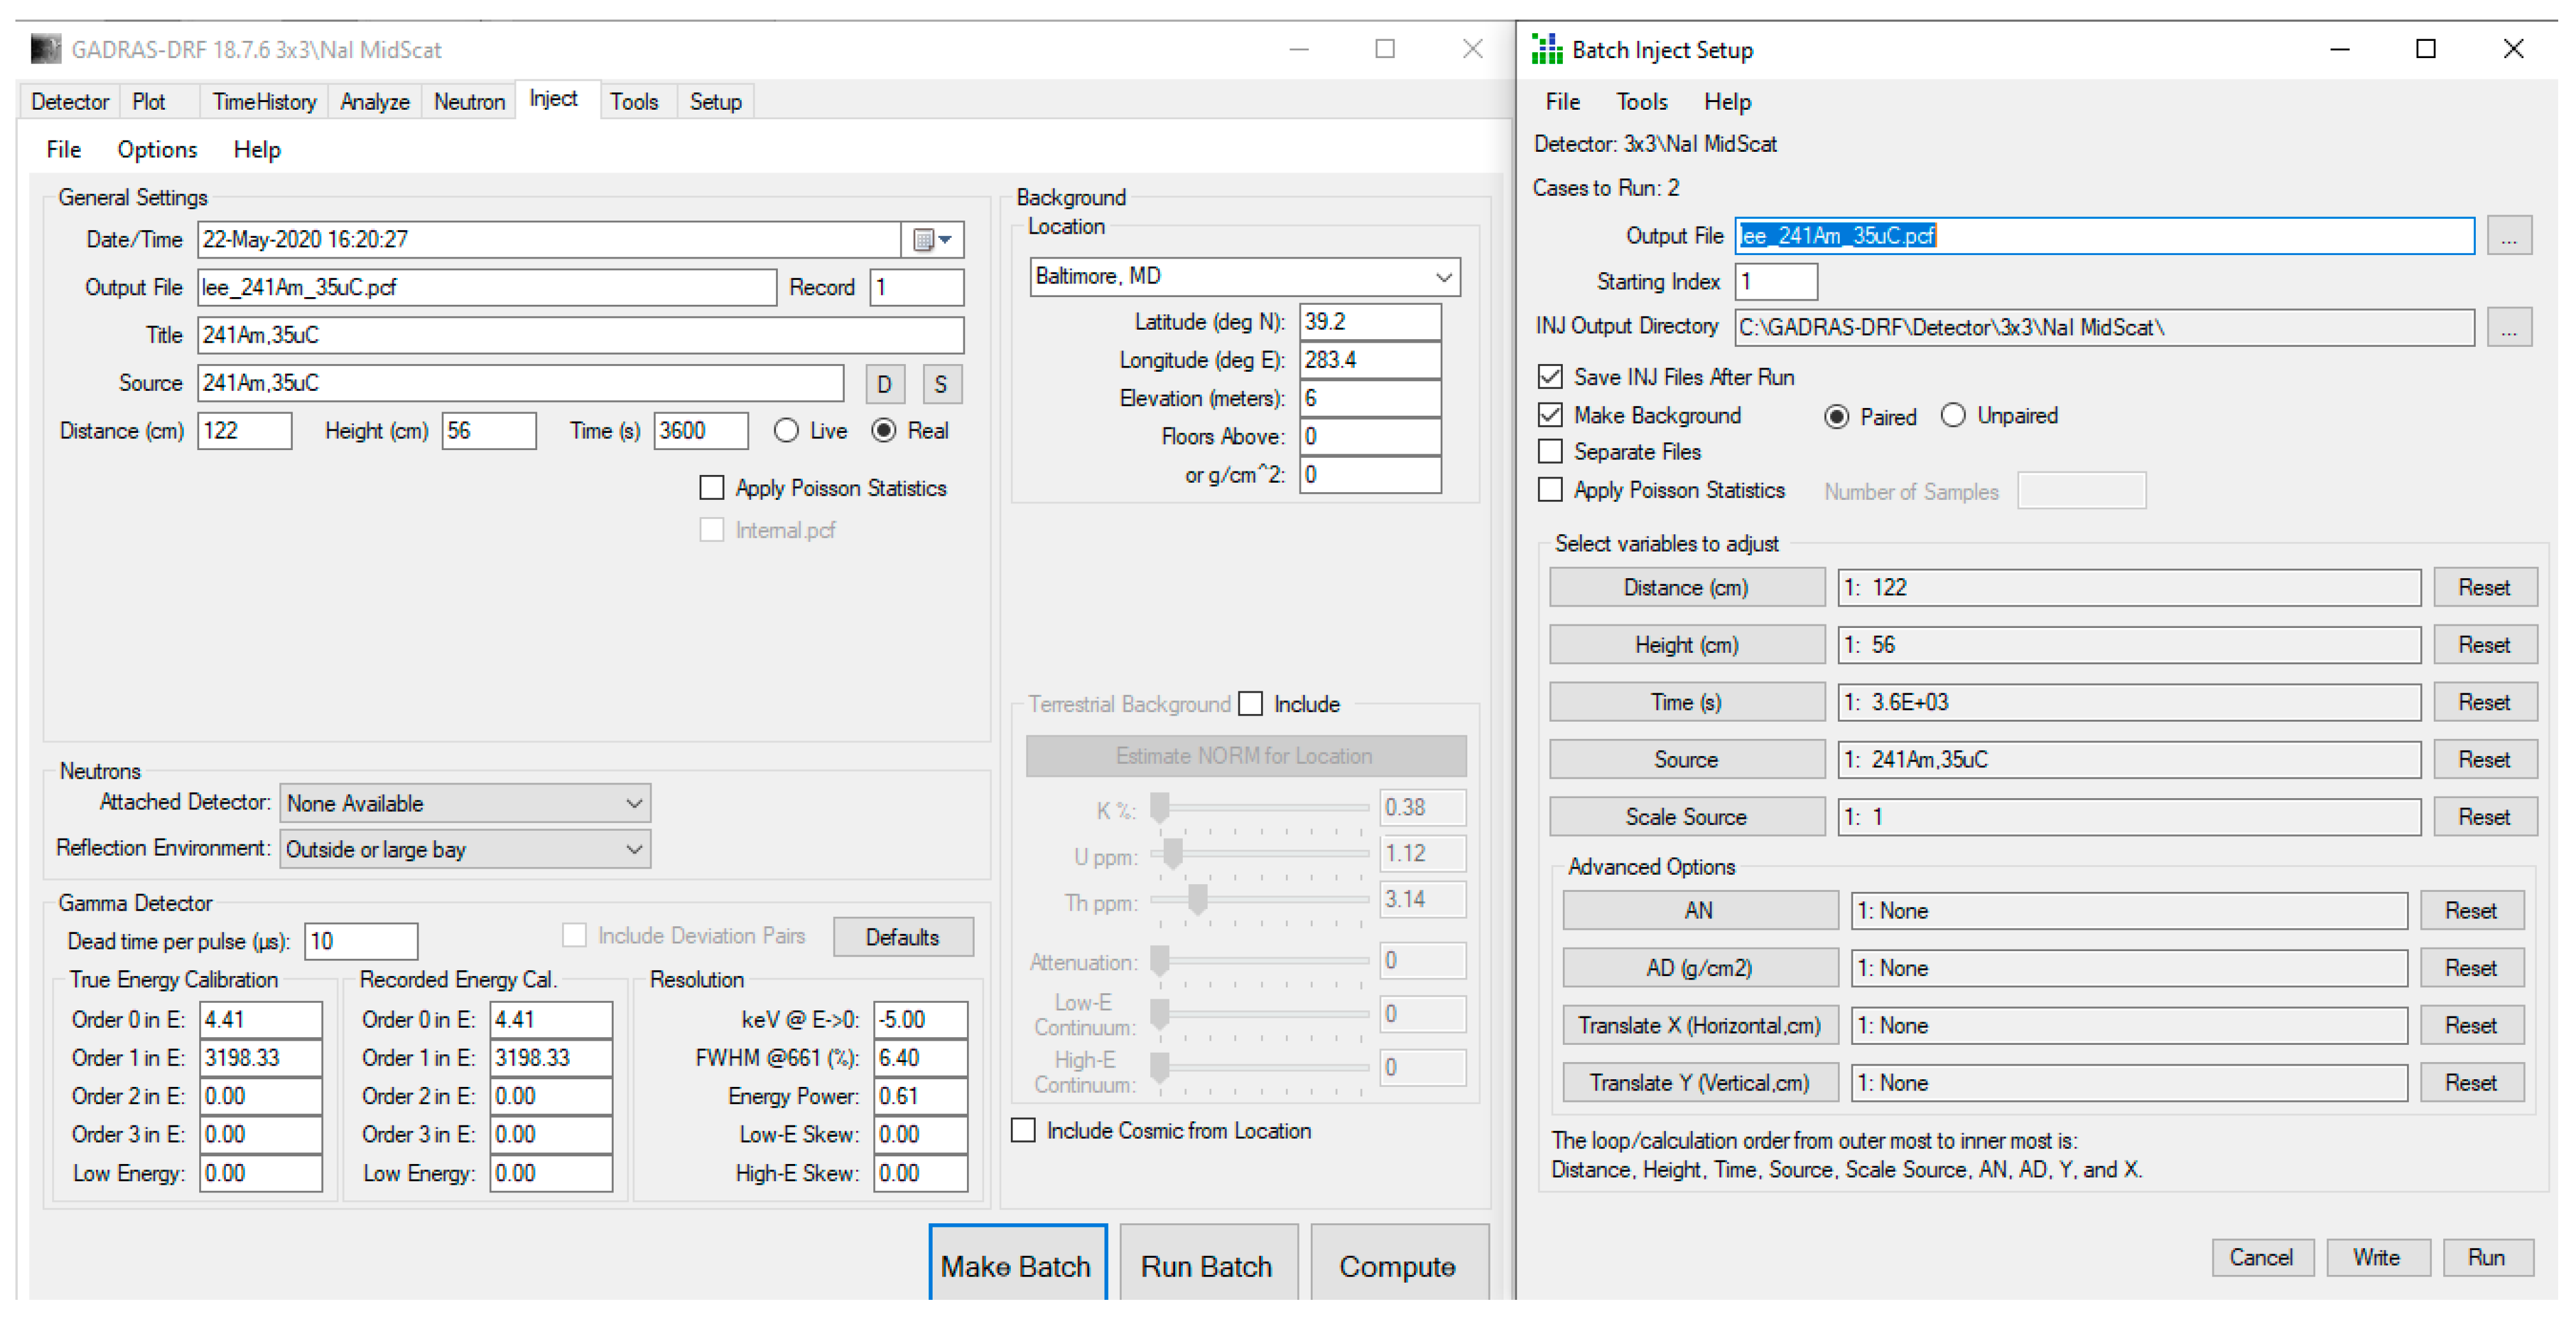The height and width of the screenshot is (1320, 2576).
Task: Click the Run Batch button
Action: tap(1206, 1265)
